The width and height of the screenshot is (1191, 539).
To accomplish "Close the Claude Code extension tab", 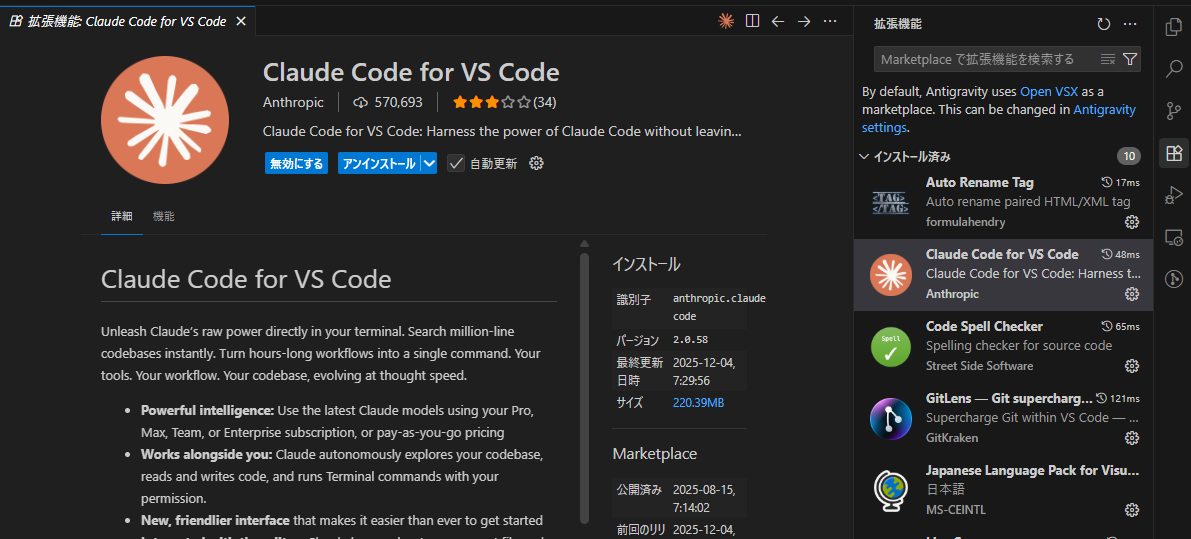I will [241, 21].
